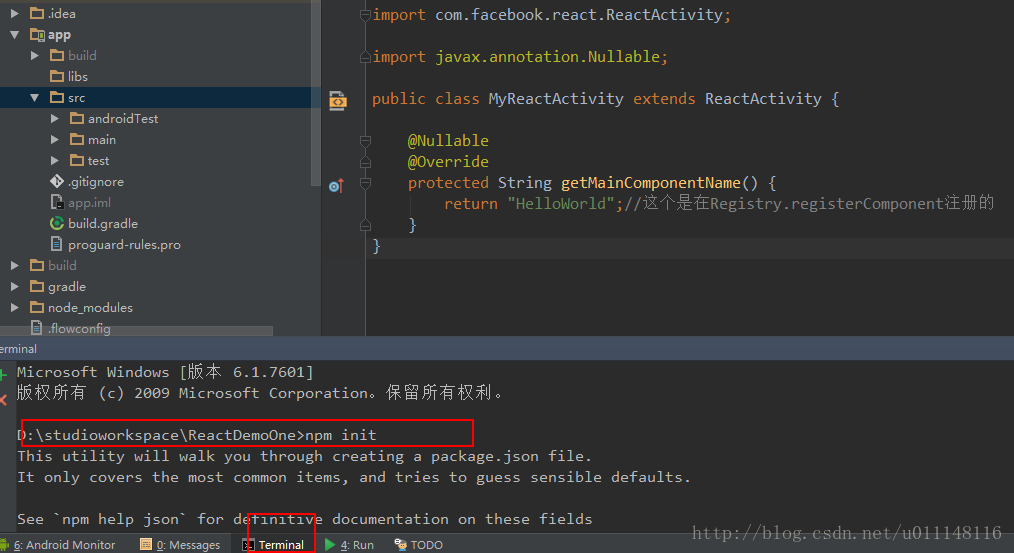
Task: Fold the import block at first import line
Action: point(365,15)
